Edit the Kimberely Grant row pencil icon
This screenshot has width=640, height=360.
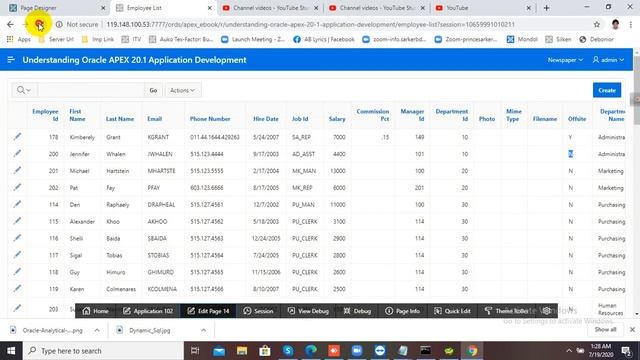[17, 137]
